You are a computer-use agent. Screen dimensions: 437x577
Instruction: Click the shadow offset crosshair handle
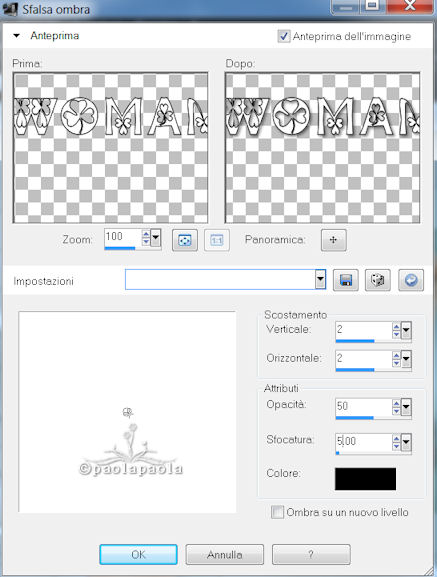pyautogui.click(x=128, y=413)
